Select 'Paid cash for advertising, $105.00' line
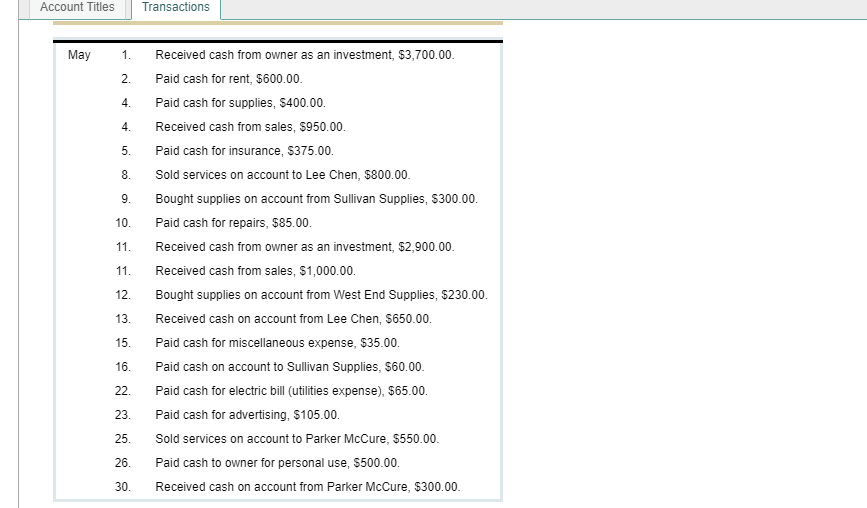This screenshot has height=508, width=867. [248, 415]
